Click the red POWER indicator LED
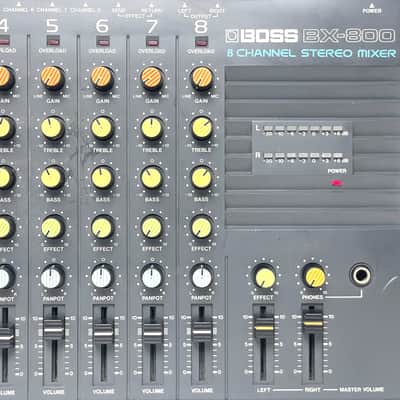Screen dimensions: 400x400 (337, 183)
